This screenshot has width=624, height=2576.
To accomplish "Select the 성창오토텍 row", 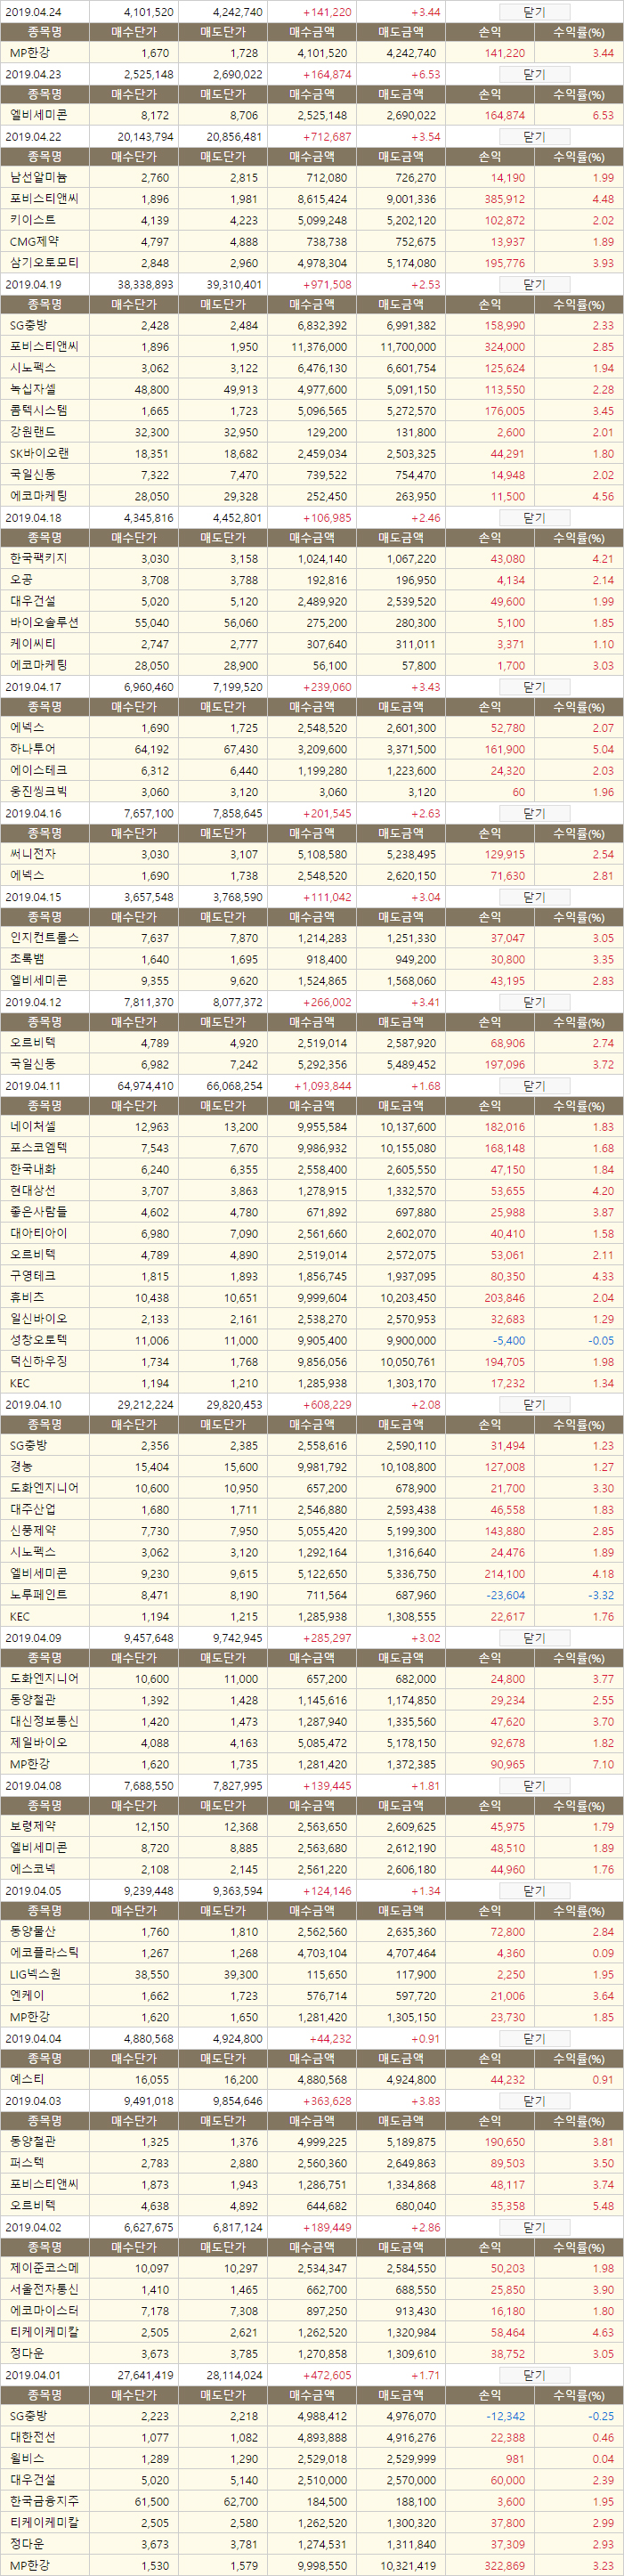I will pyautogui.click(x=312, y=1340).
